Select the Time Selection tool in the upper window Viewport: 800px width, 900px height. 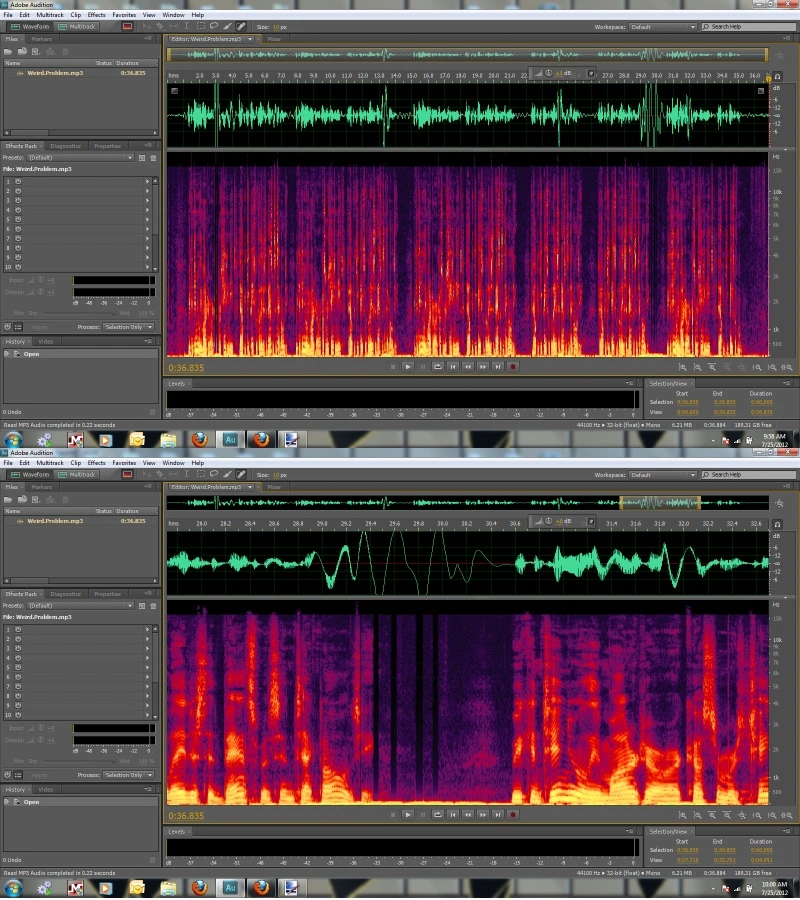point(187,26)
